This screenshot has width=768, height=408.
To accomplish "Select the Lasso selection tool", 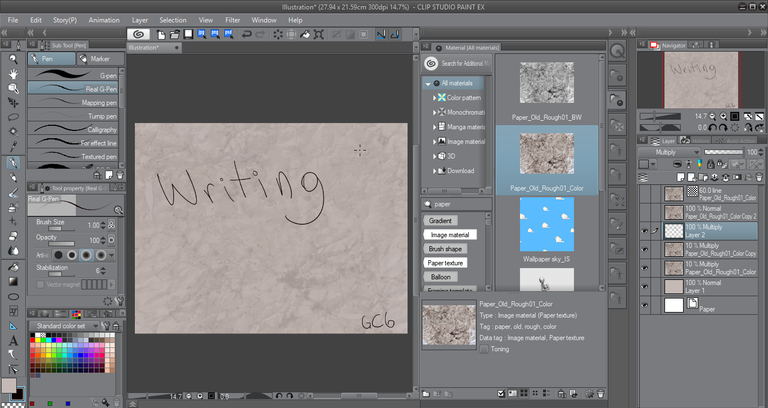I will (x=13, y=117).
